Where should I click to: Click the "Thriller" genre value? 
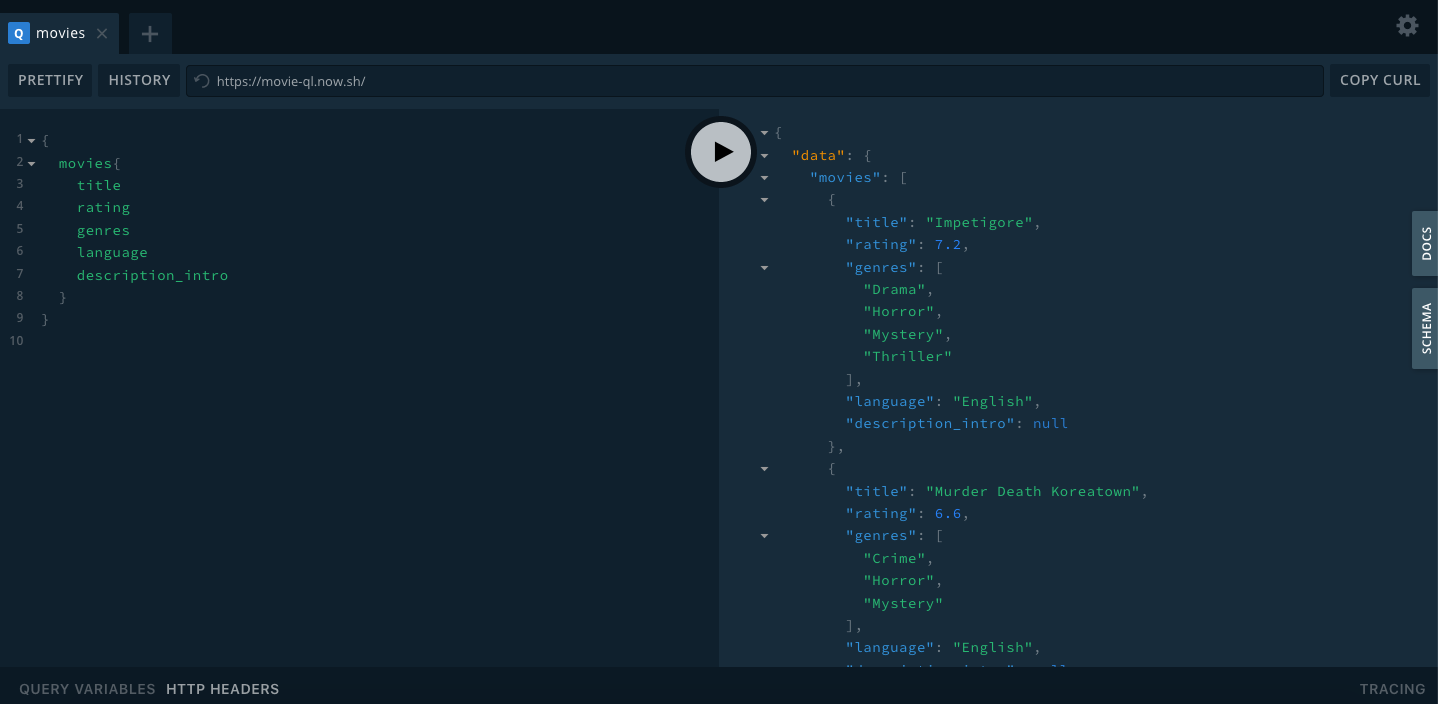(x=908, y=356)
